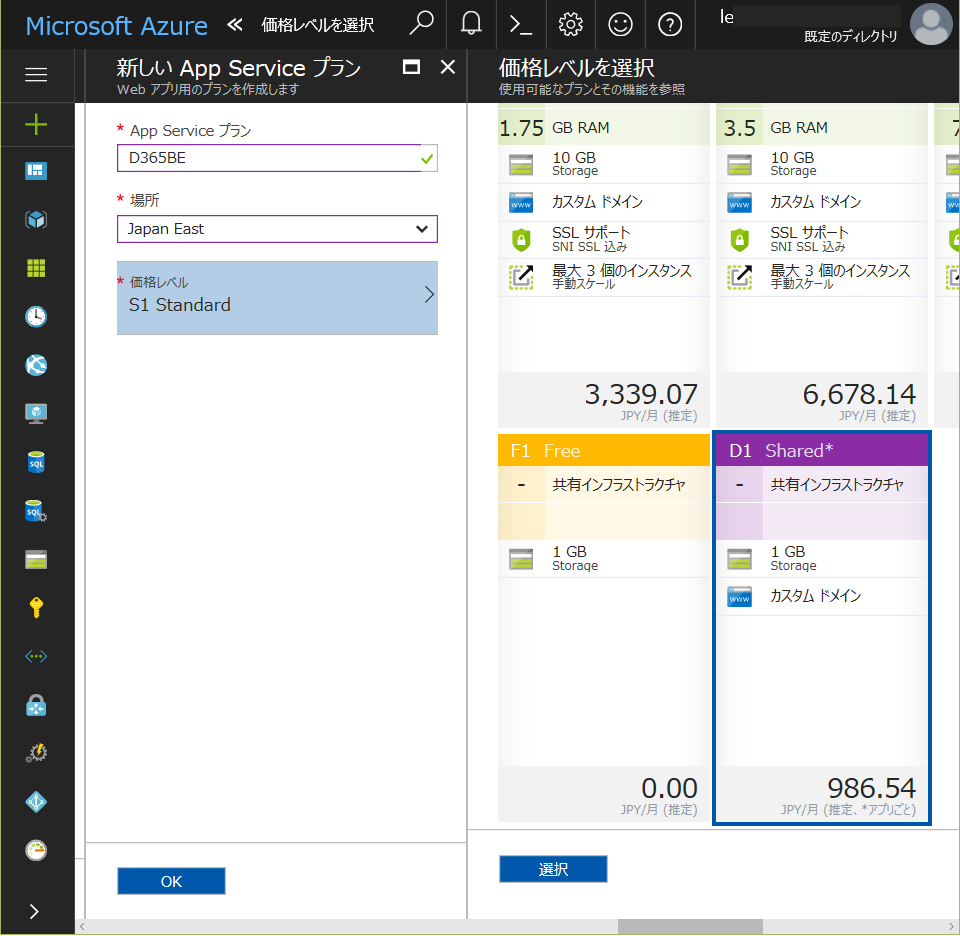Click the Microsoft Azure logo
Screen dimensions: 960x936
[x=116, y=26]
